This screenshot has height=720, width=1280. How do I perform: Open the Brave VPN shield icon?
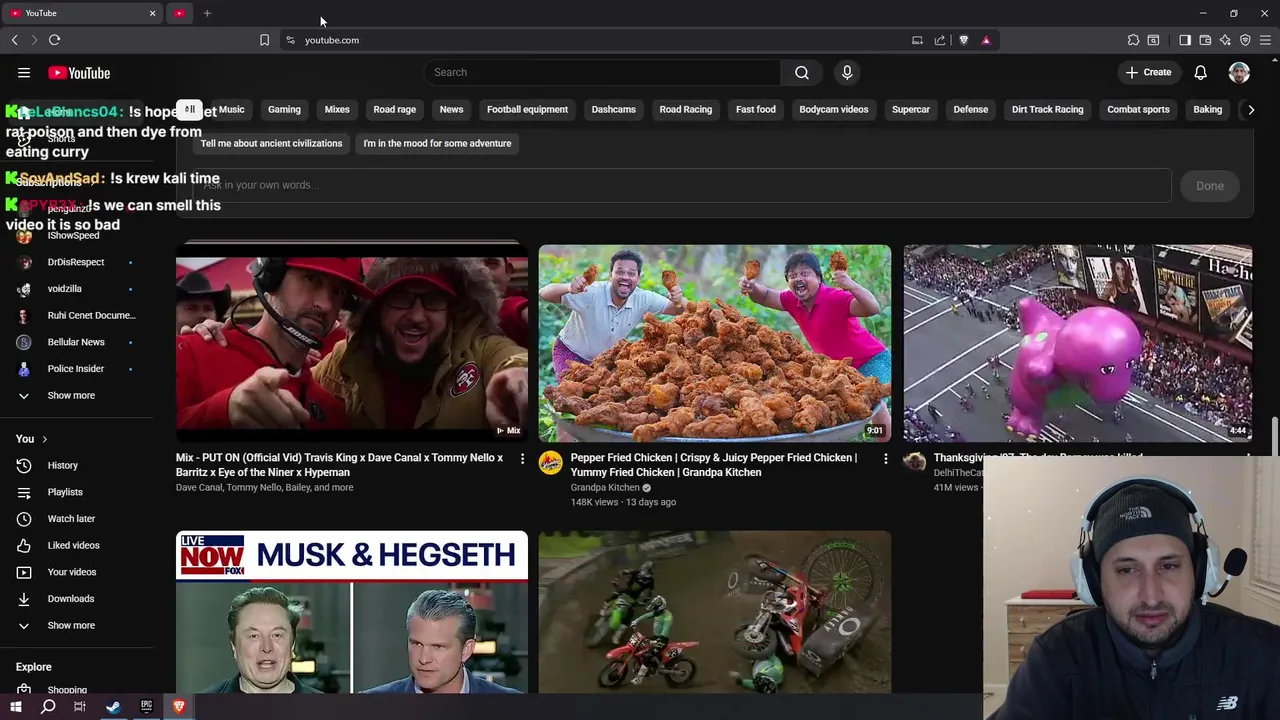[1245, 40]
